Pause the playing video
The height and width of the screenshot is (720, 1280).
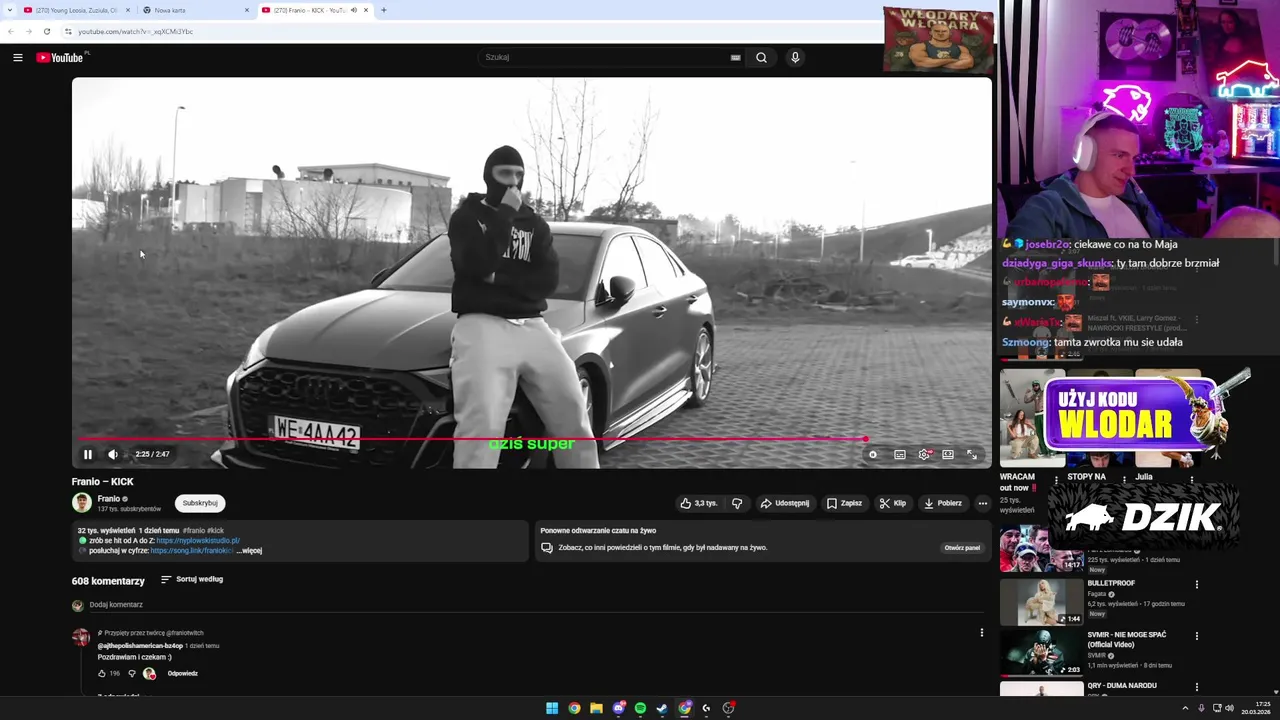click(87, 454)
